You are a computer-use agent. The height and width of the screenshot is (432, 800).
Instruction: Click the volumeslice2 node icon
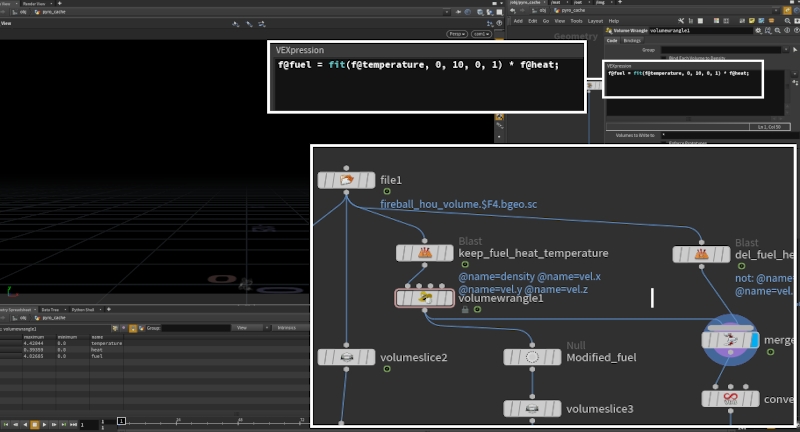click(x=346, y=357)
